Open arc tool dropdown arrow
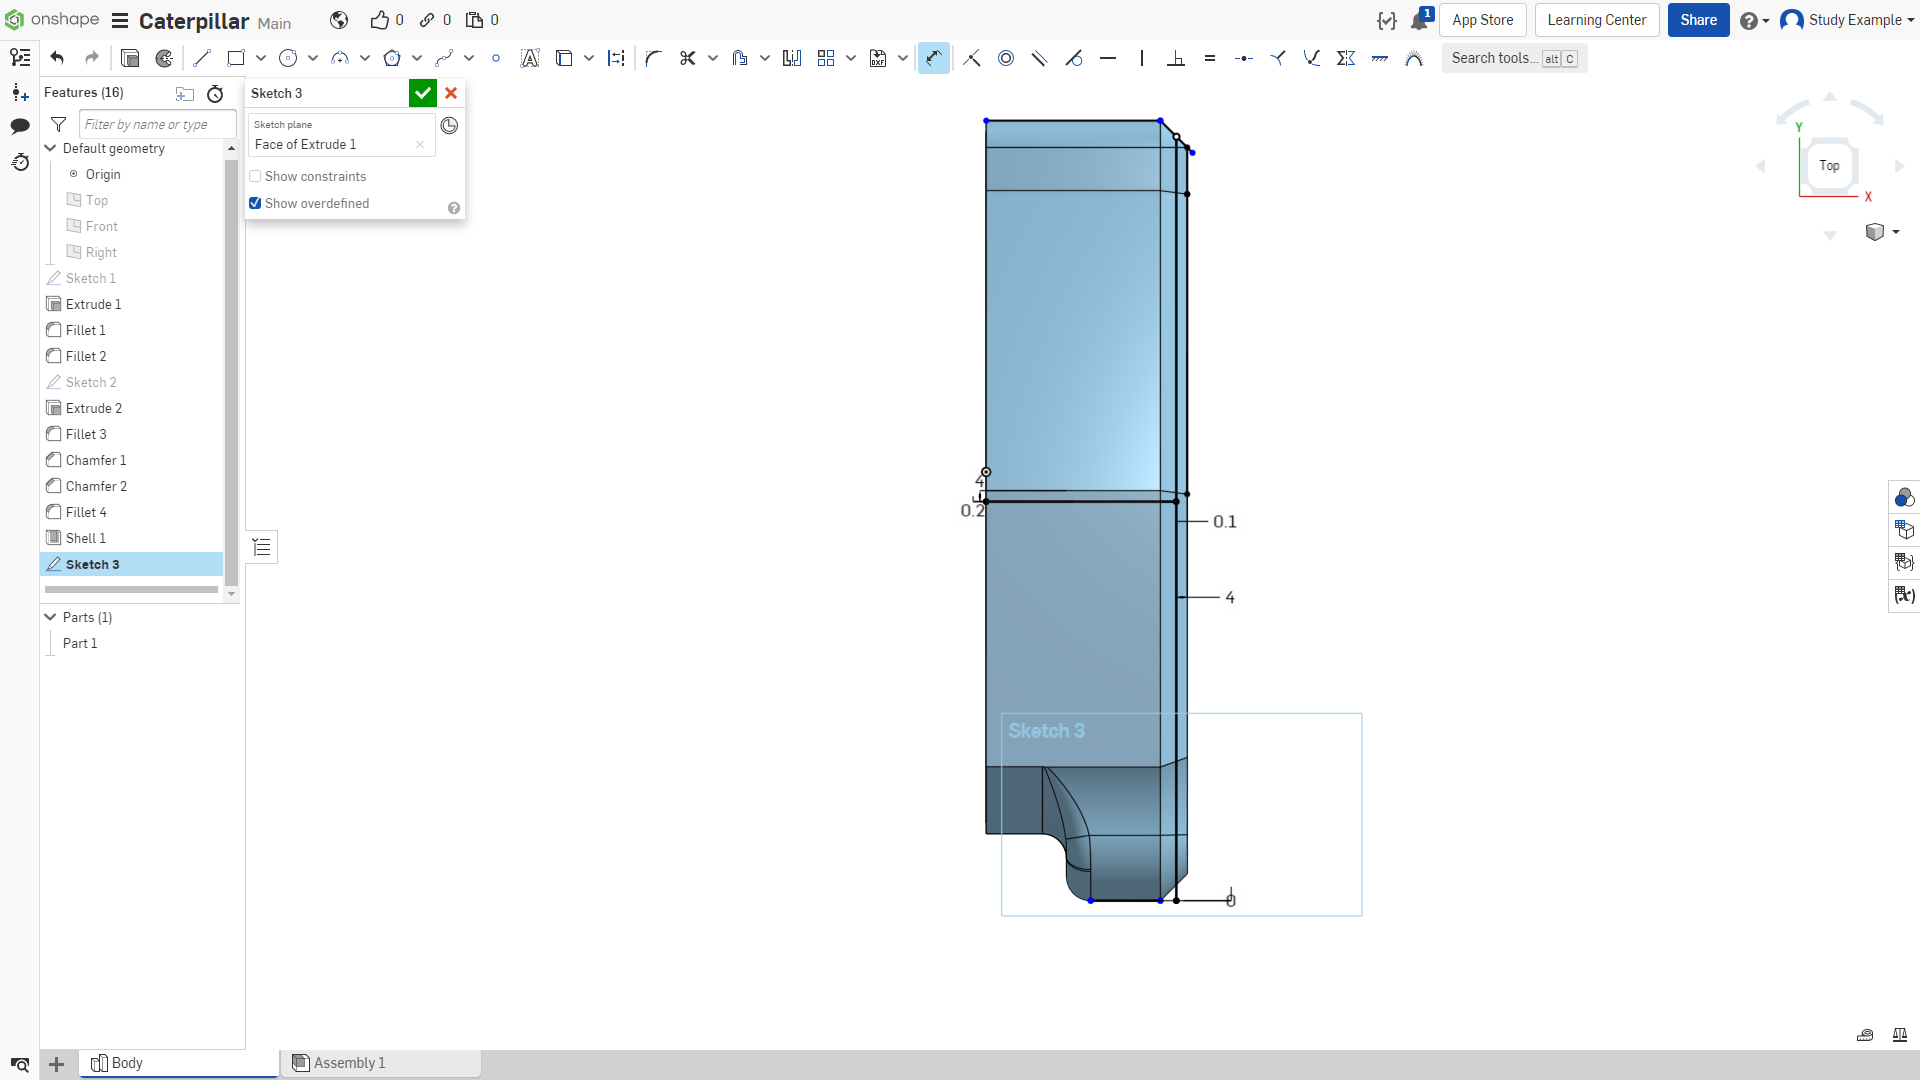The height and width of the screenshot is (1080, 1920). click(365, 58)
